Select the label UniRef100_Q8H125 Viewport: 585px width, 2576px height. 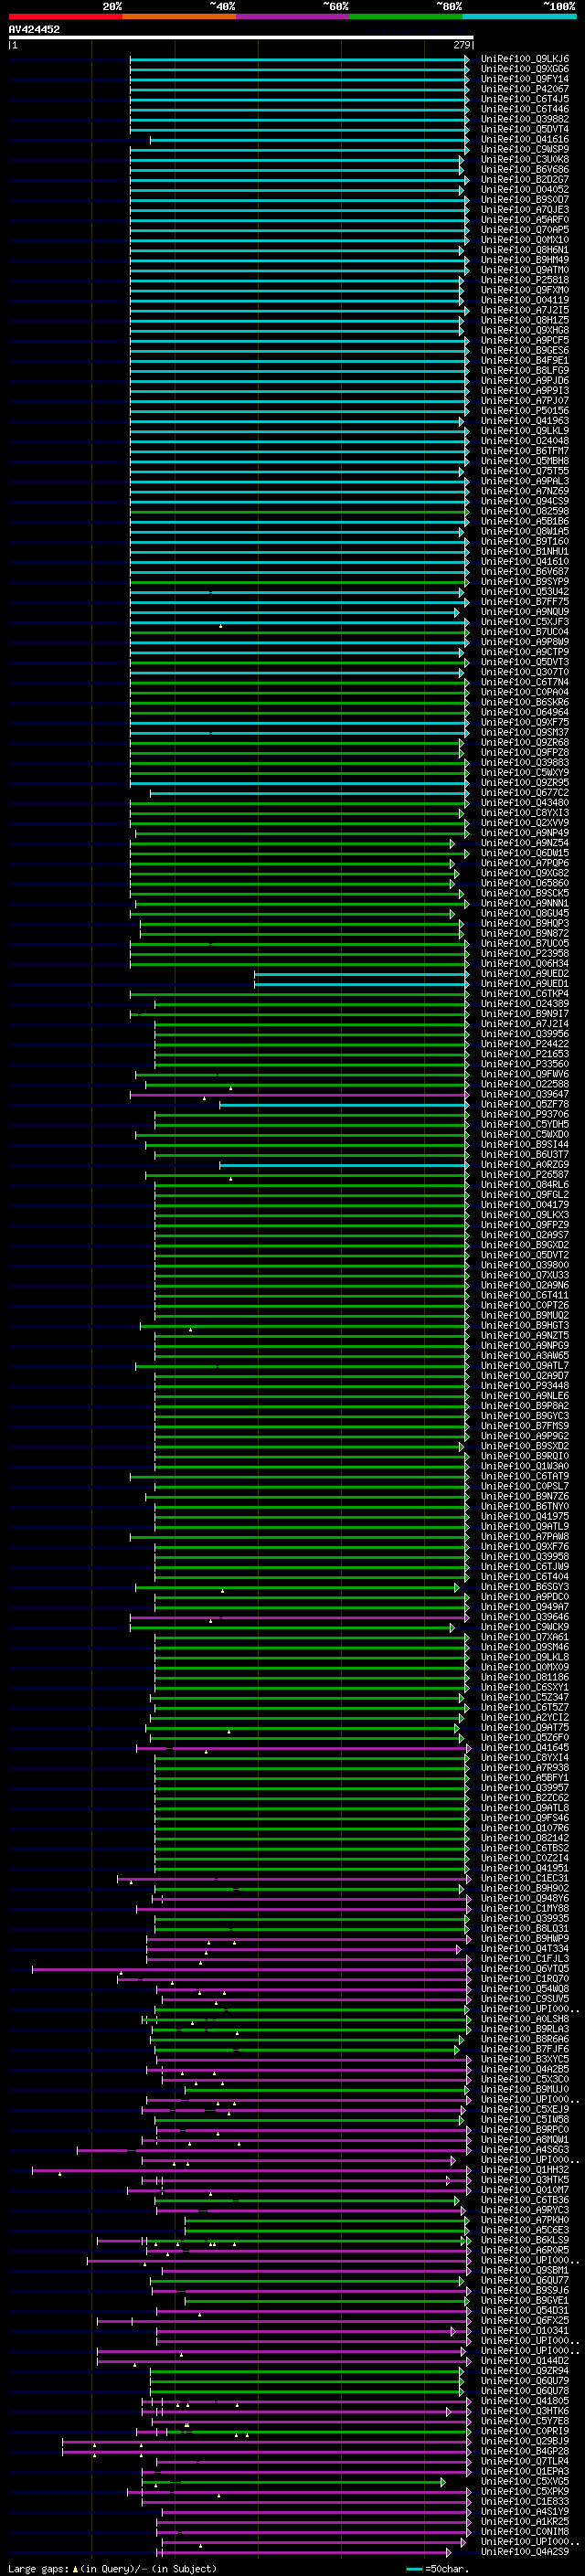pos(525,320)
